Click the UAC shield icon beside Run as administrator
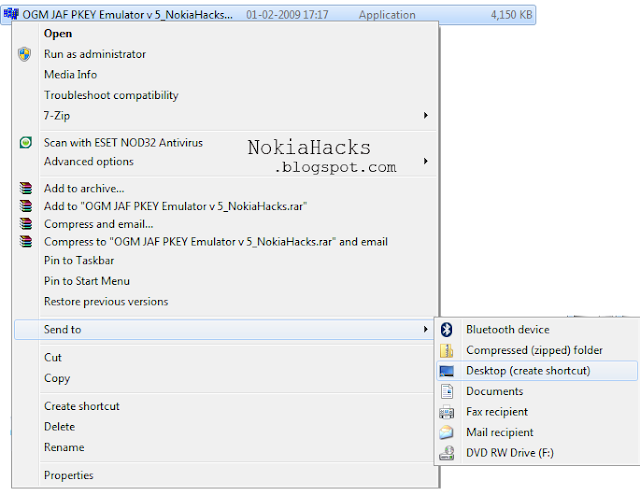Screen dimensions: 640x495 pos(24,54)
